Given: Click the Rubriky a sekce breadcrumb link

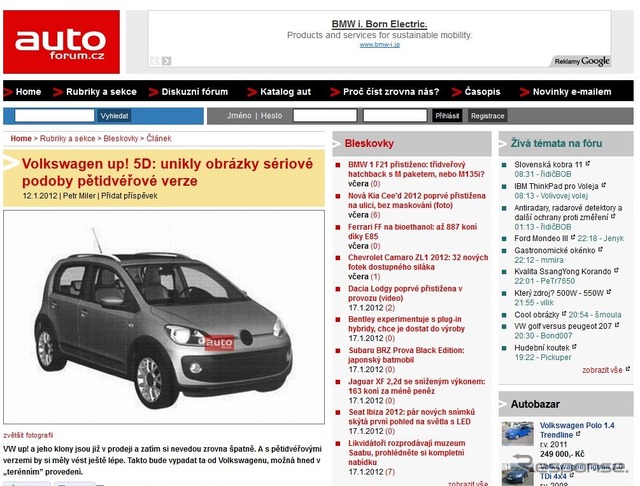Looking at the screenshot, I should point(67,138).
